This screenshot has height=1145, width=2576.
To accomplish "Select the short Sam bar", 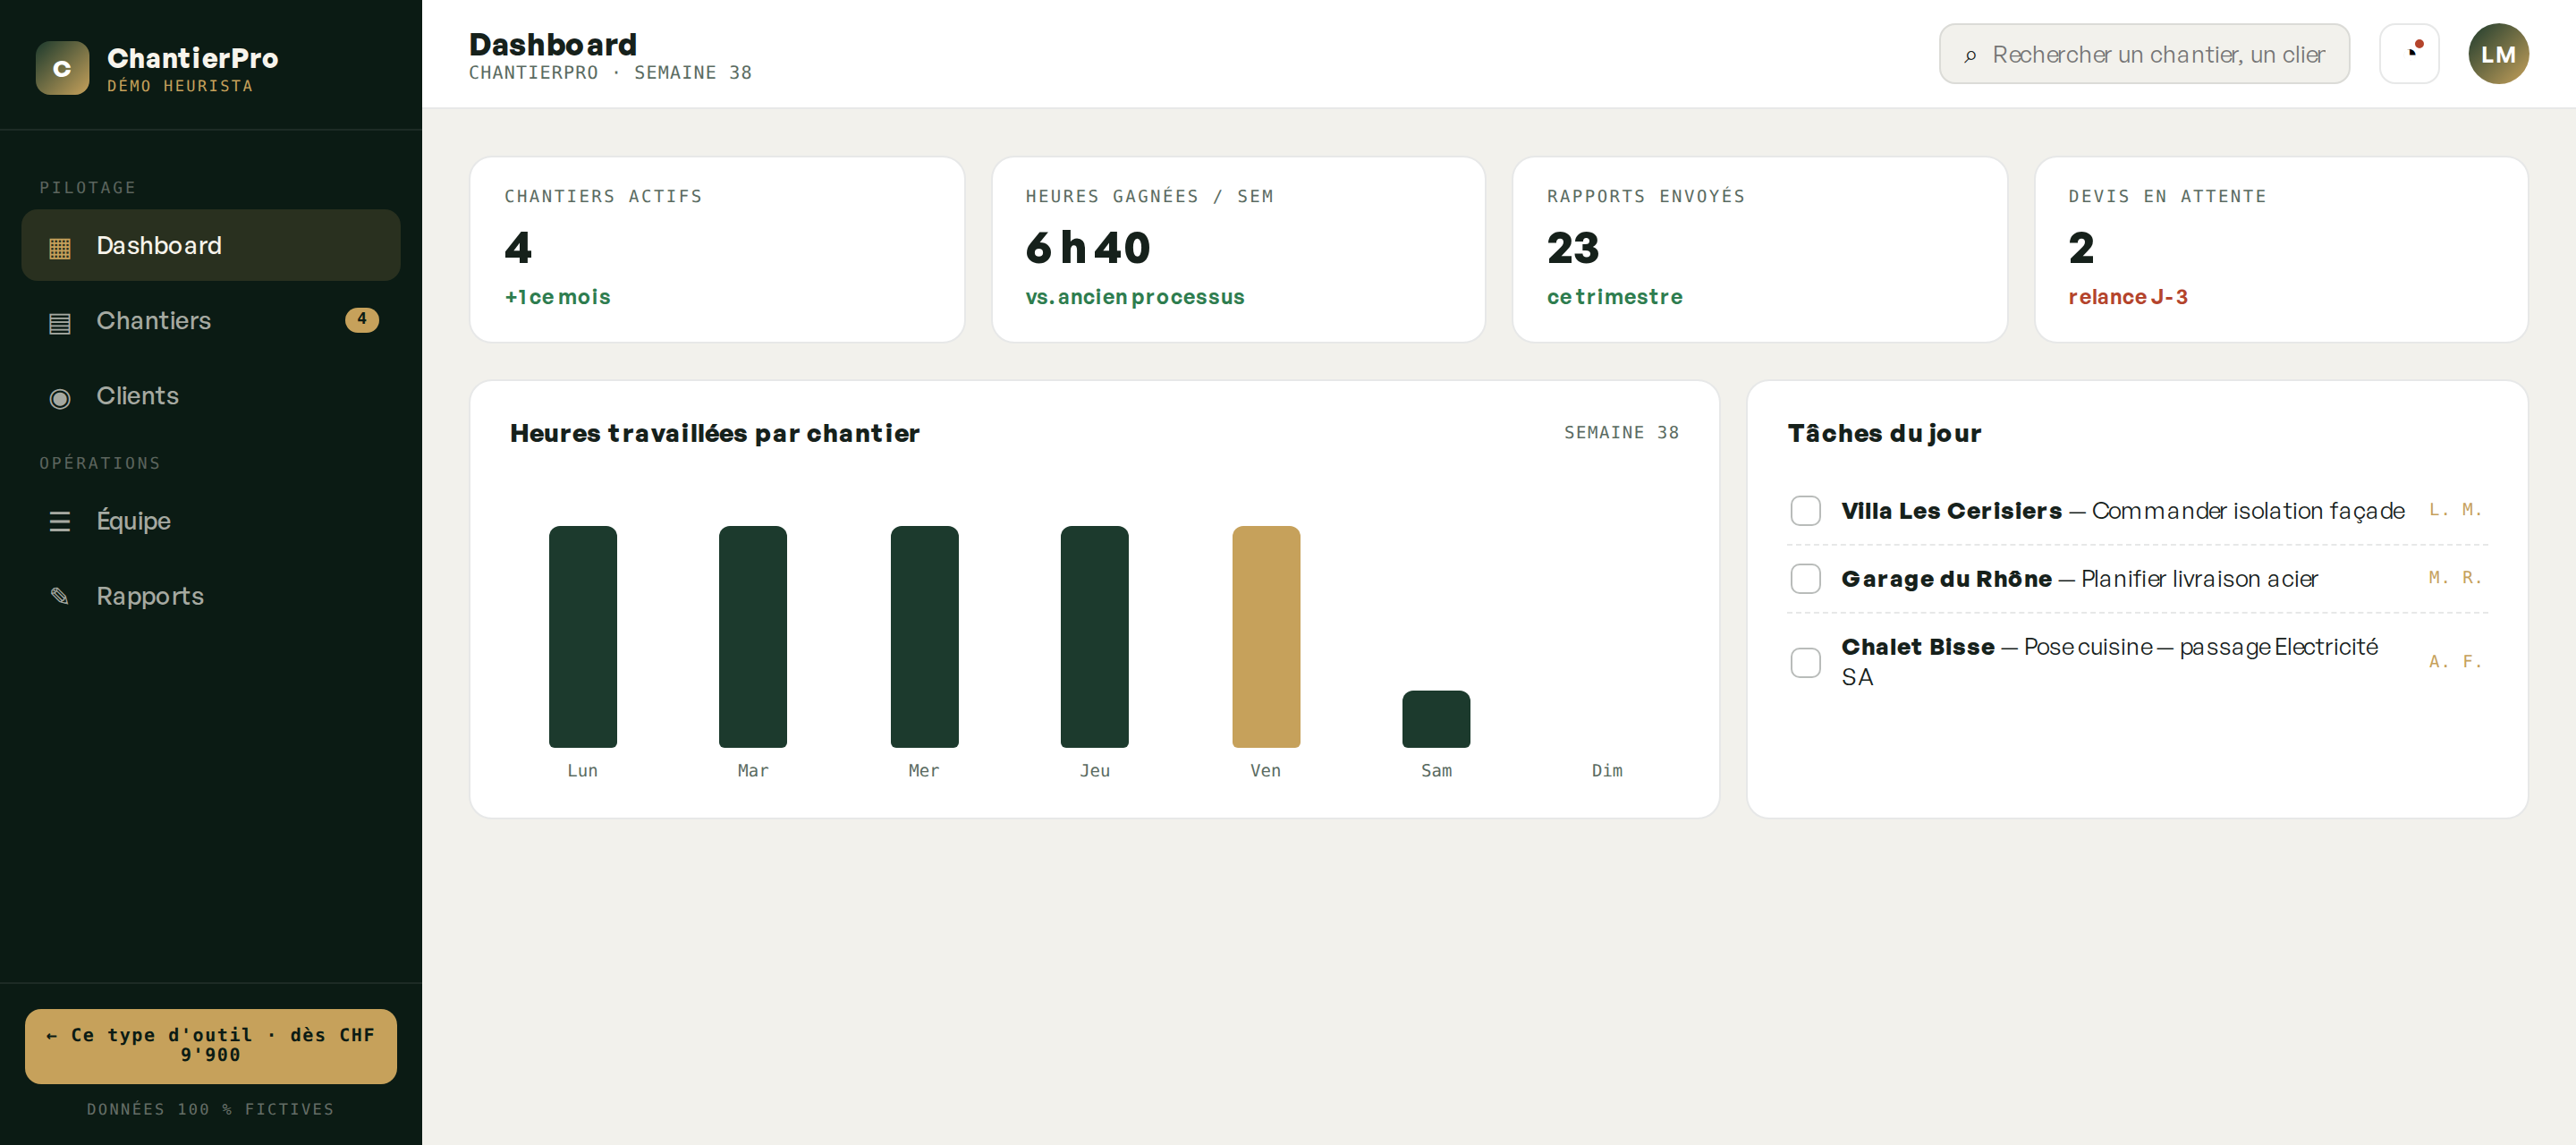I will [x=1436, y=719].
